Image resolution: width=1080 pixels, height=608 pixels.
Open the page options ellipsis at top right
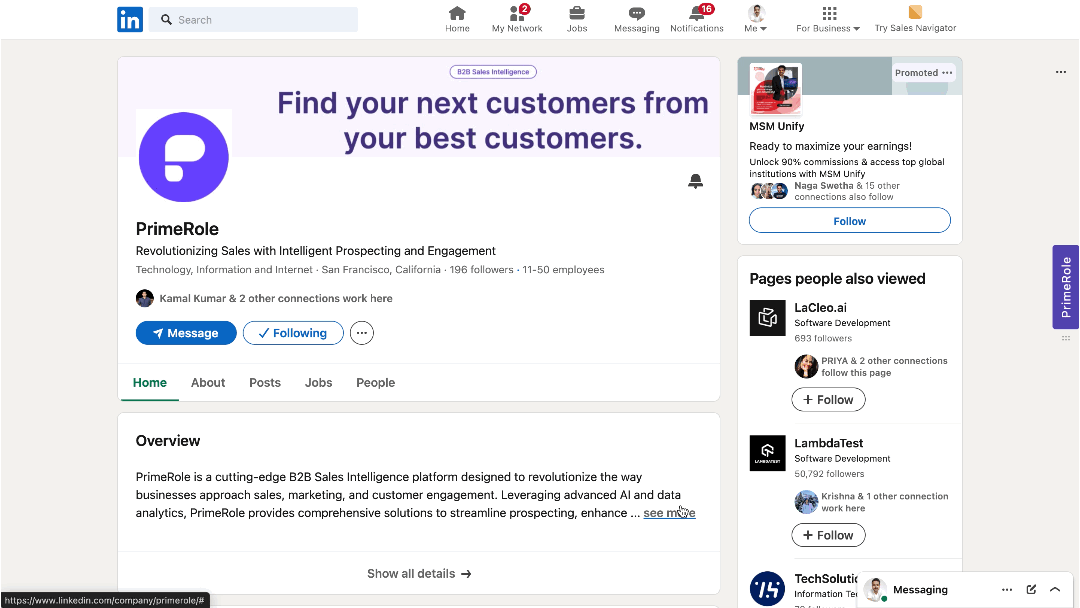1061,72
